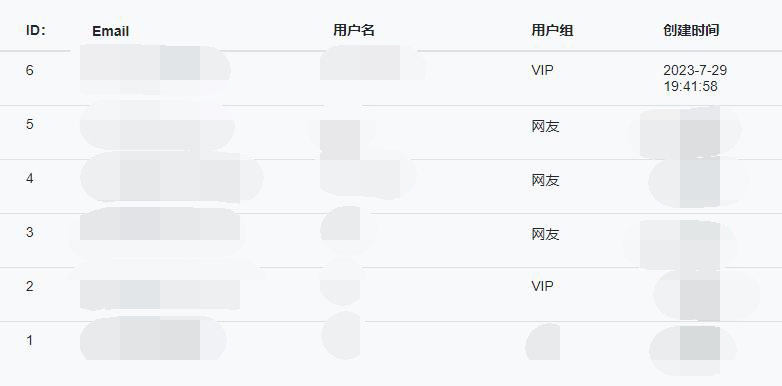782x386 pixels.
Task: Click 网友 user group in row 5
Action: point(546,126)
